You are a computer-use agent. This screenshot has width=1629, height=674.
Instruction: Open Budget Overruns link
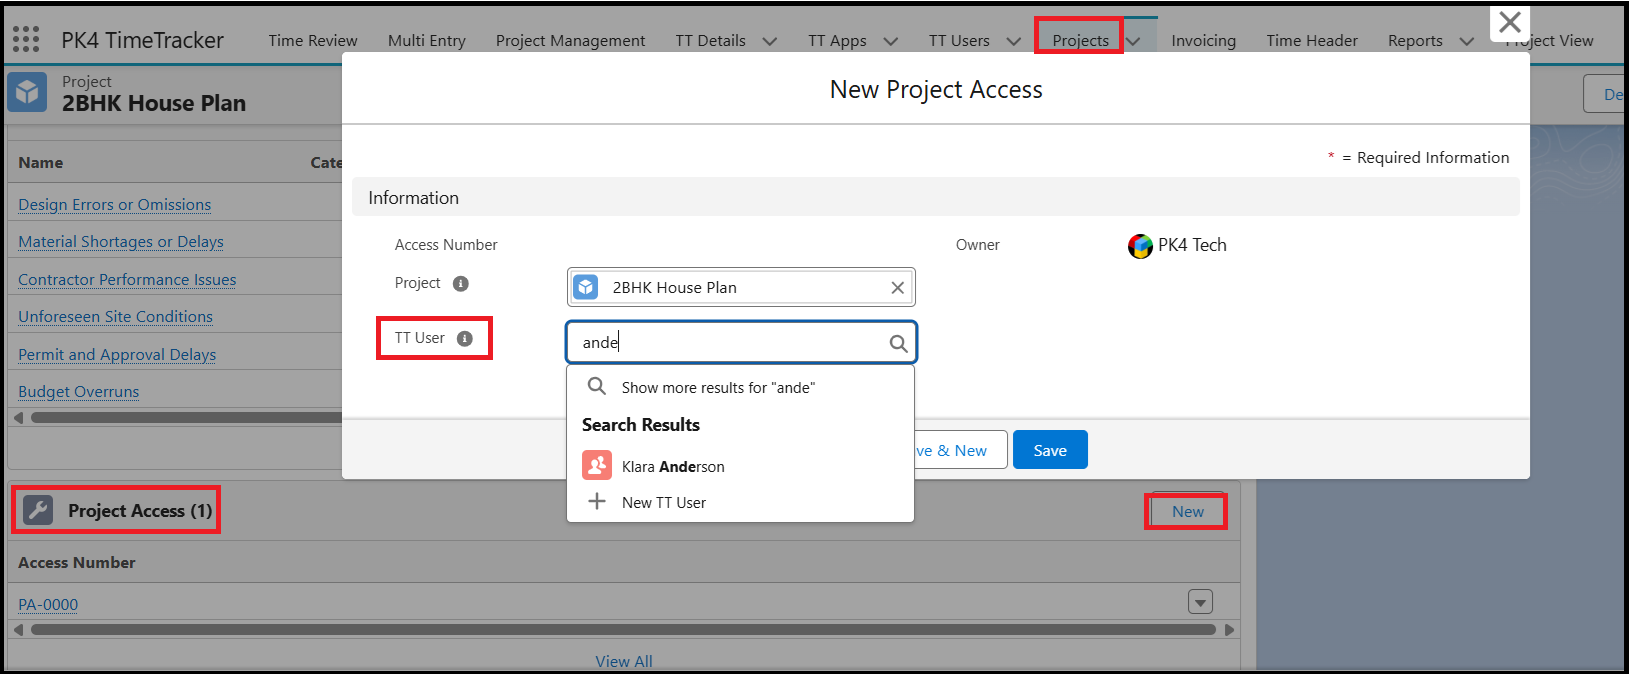point(79,392)
